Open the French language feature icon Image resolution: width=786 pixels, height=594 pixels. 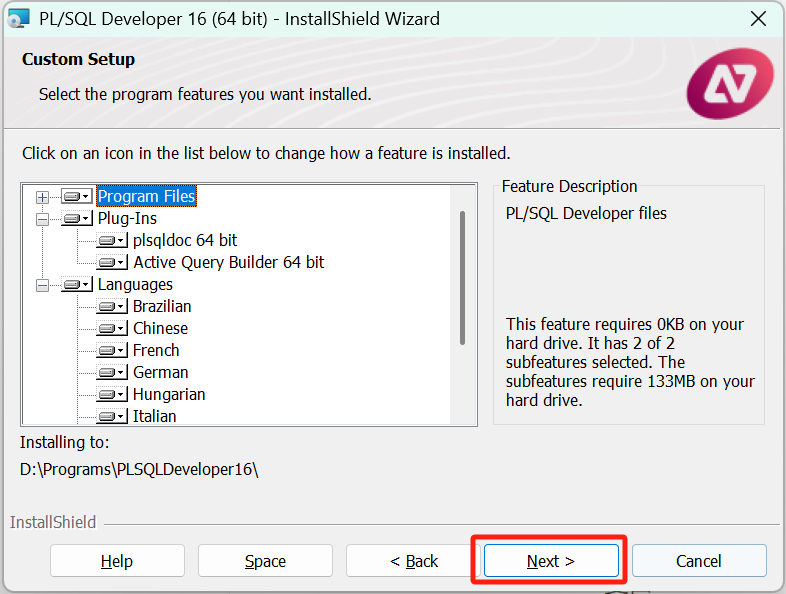pos(112,351)
